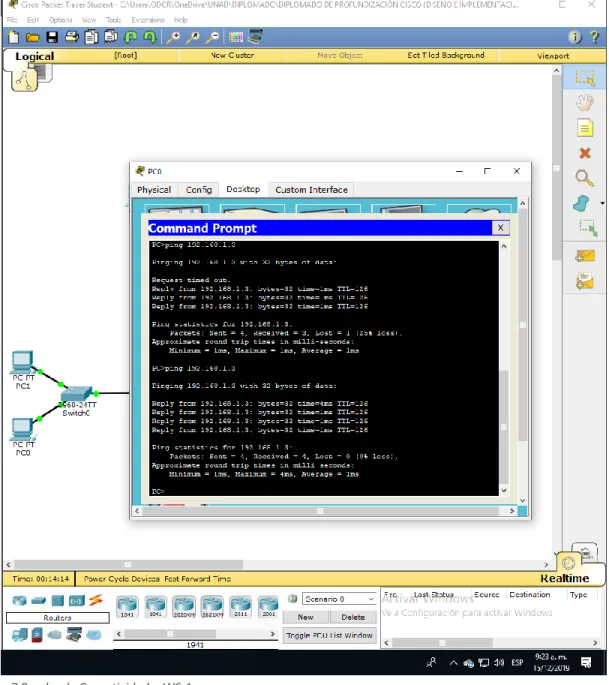Open the Options menu
This screenshot has width=609, height=685.
click(x=60, y=20)
